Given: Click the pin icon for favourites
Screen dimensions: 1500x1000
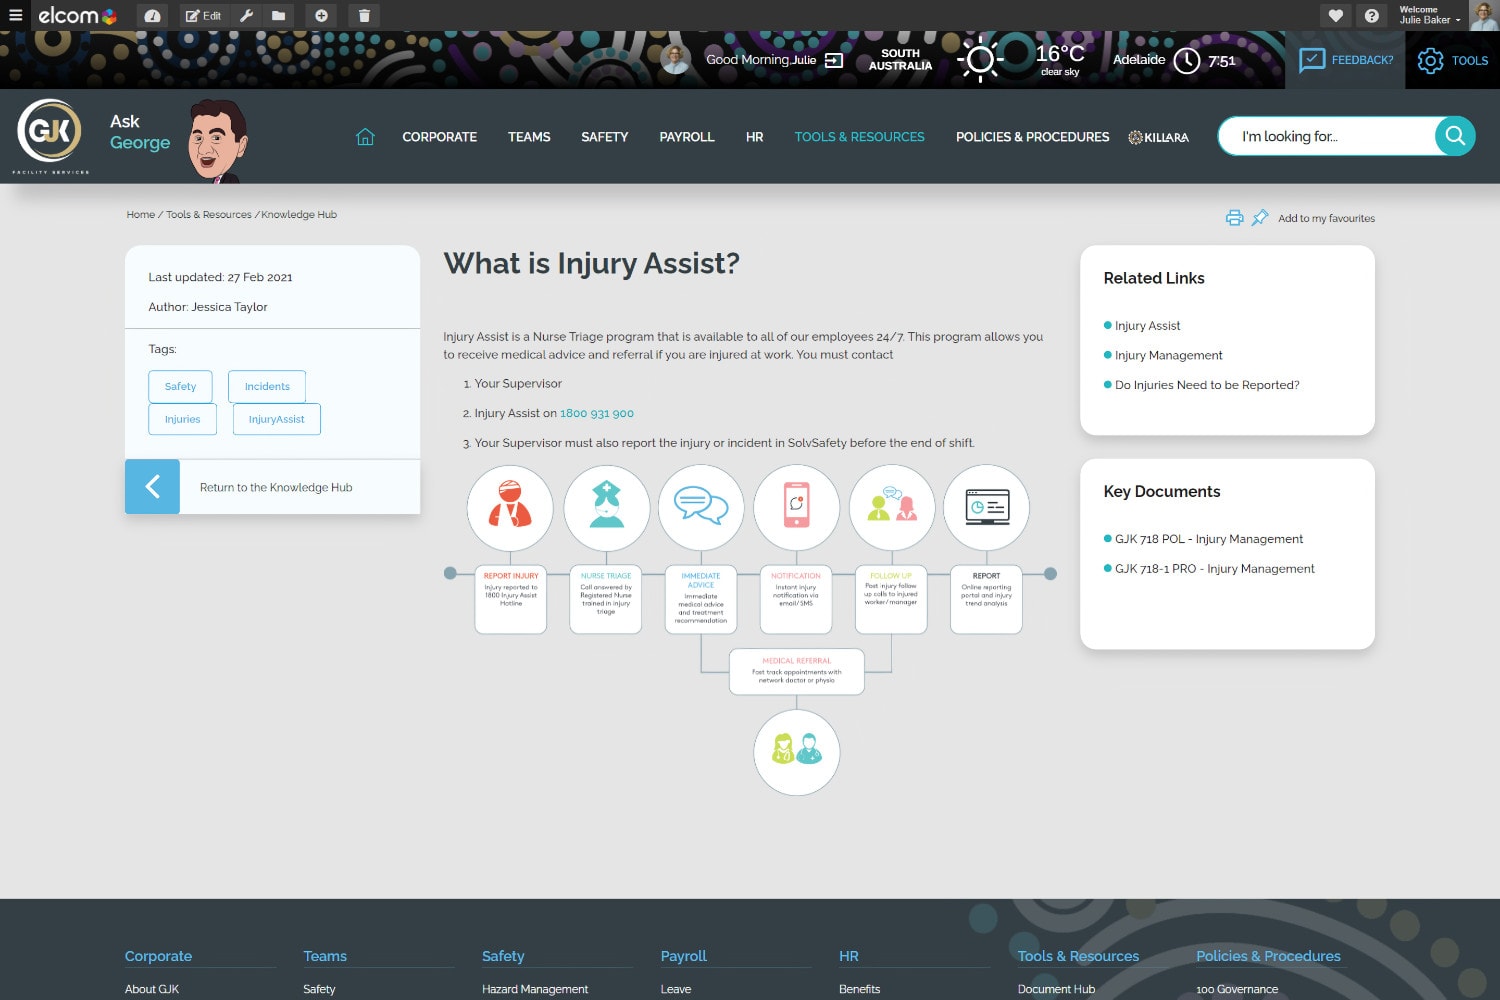Looking at the screenshot, I should click(x=1260, y=218).
